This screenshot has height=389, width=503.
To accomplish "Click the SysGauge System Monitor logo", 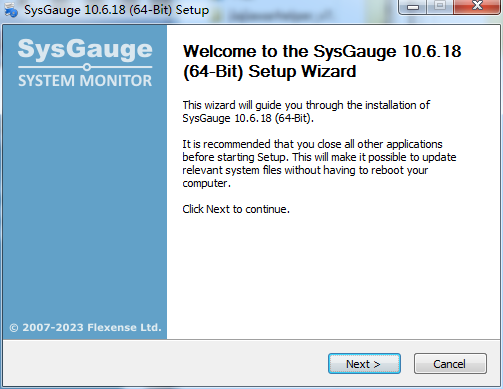I will 85,62.
